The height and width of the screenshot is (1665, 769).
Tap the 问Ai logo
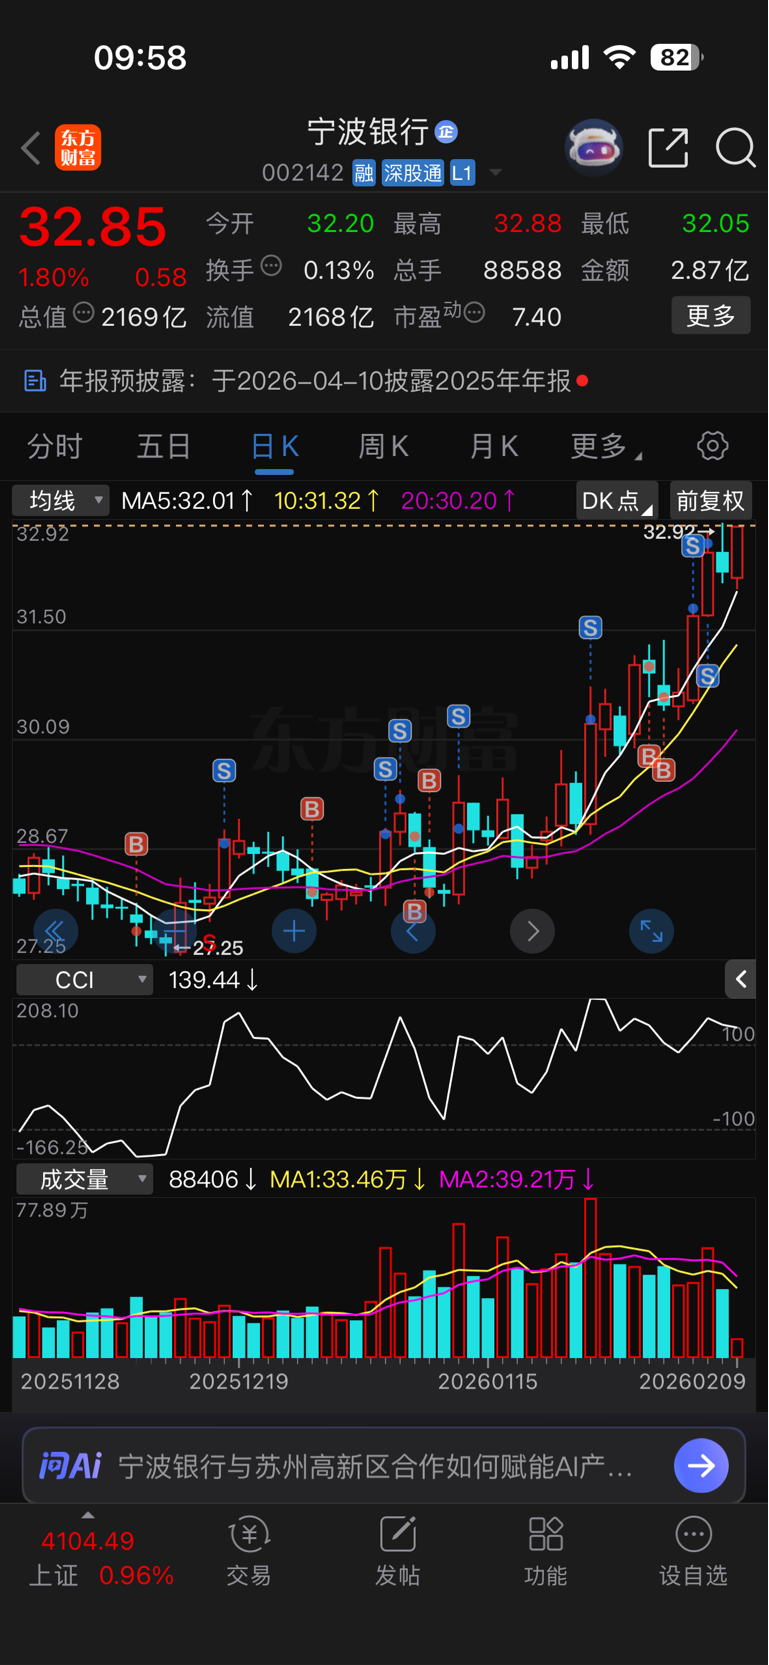pyautogui.click(x=70, y=1466)
